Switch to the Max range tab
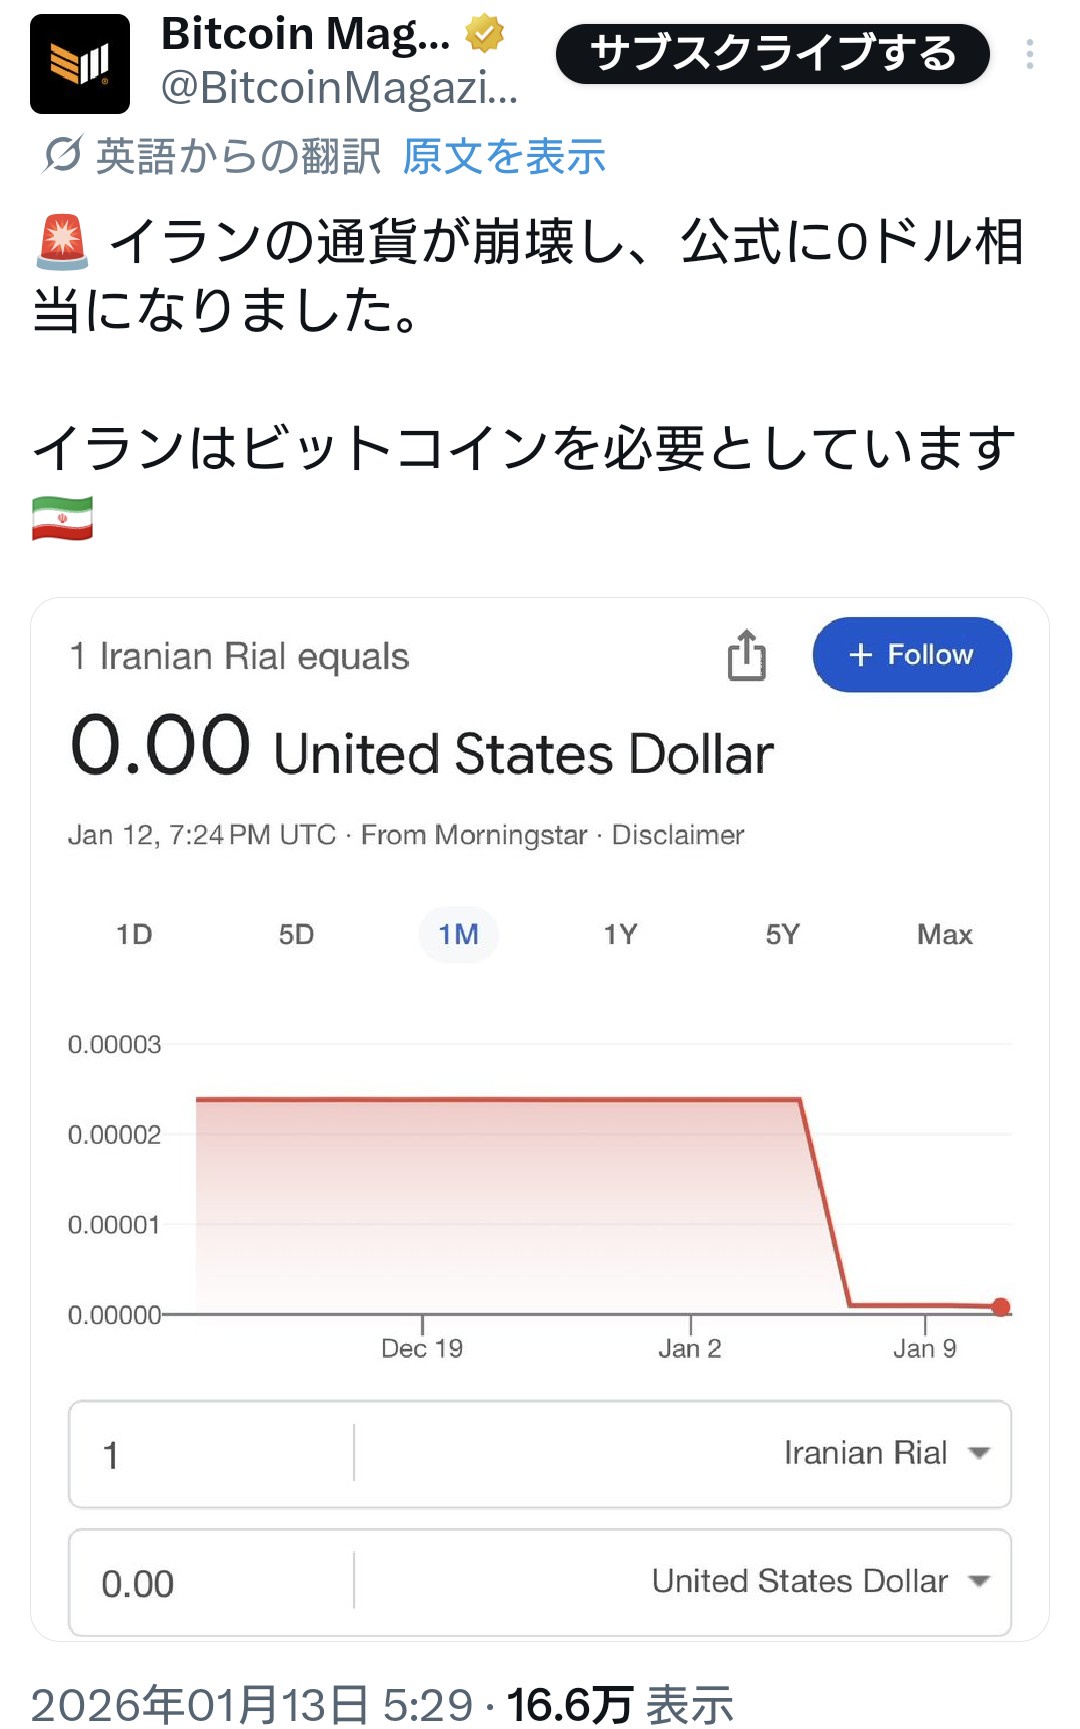Image resolution: width=1080 pixels, height=1729 pixels. click(944, 935)
